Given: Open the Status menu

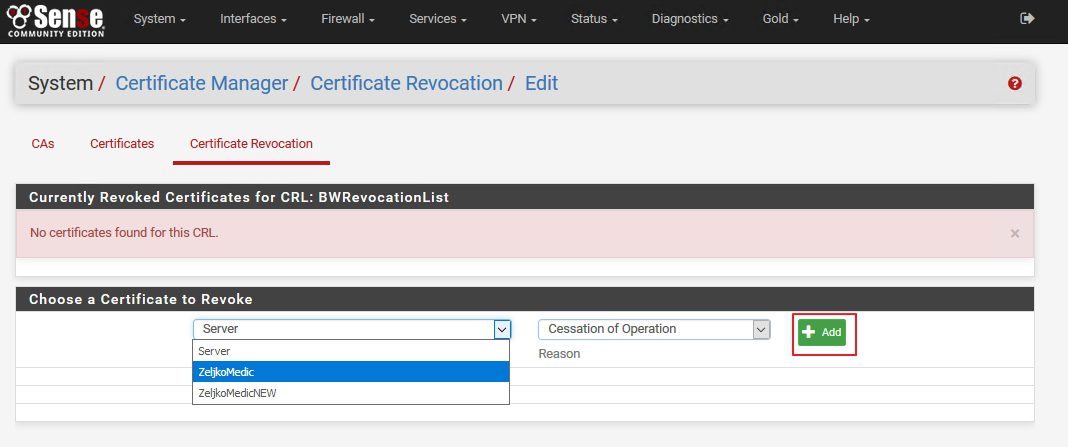Looking at the screenshot, I should tap(594, 20).
